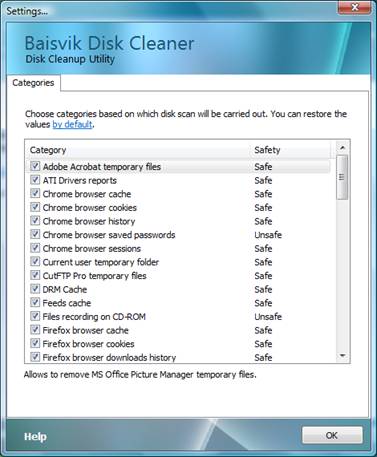The width and height of the screenshot is (377, 457).
Task: Uncheck Firefox browser cache checkbox
Action: 35,330
